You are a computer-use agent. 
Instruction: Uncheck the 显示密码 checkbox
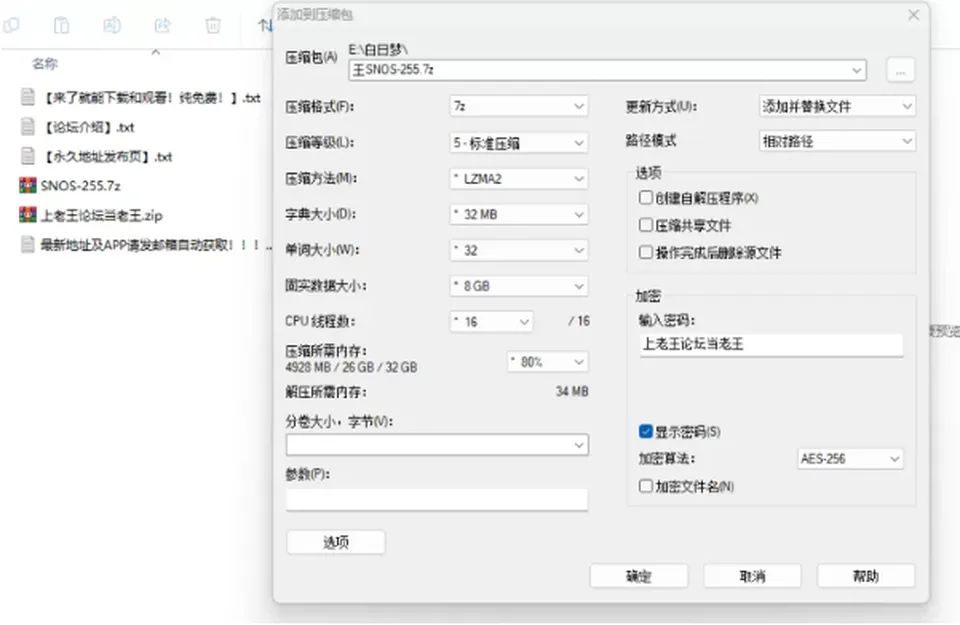coord(645,432)
